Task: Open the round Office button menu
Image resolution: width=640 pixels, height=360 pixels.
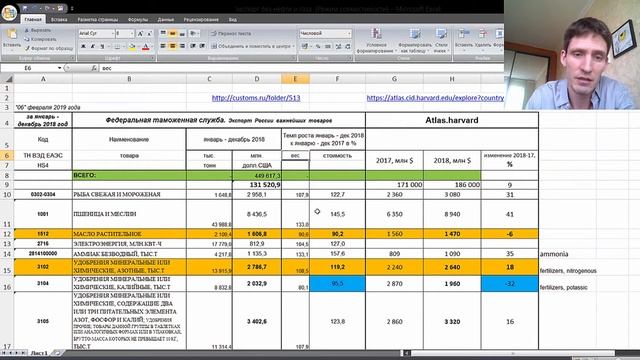Action: pos(9,12)
